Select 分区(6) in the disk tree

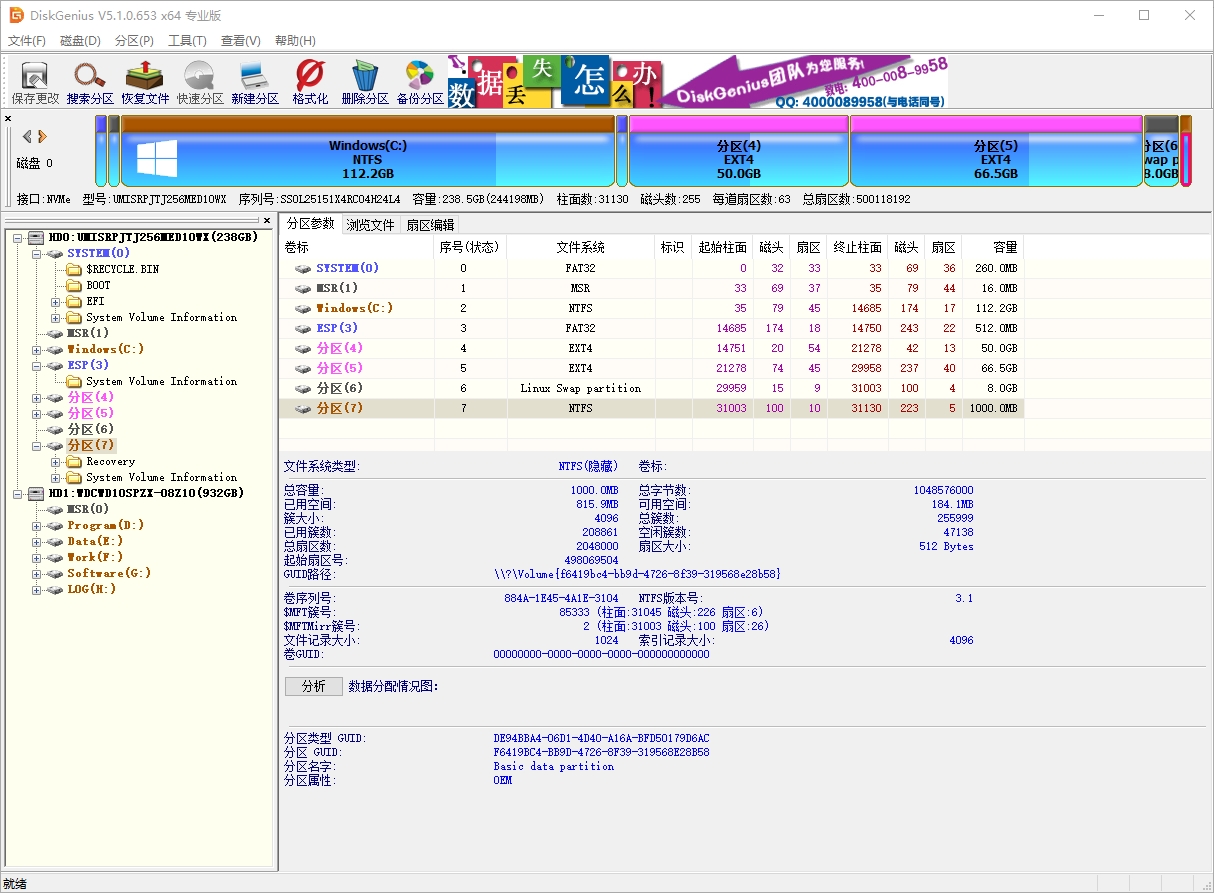coord(91,429)
